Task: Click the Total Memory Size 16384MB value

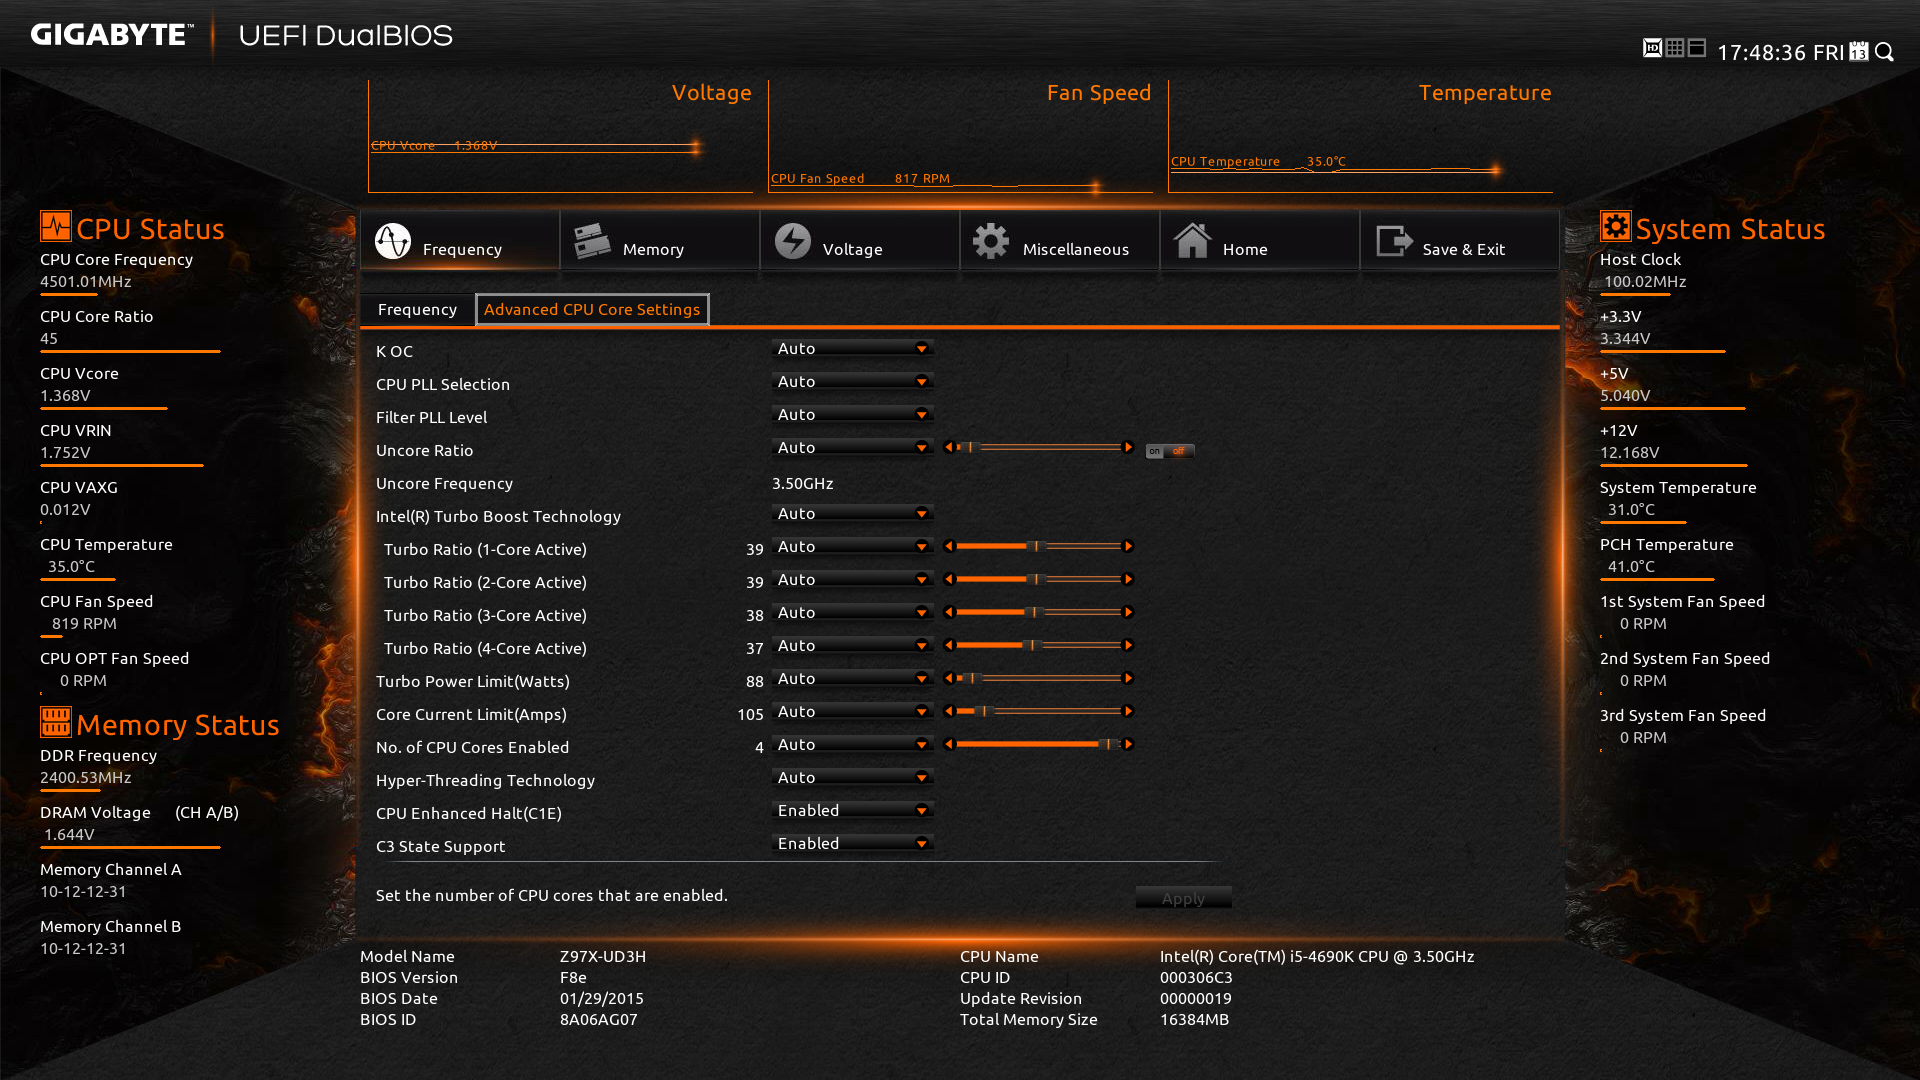Action: click(1194, 1019)
